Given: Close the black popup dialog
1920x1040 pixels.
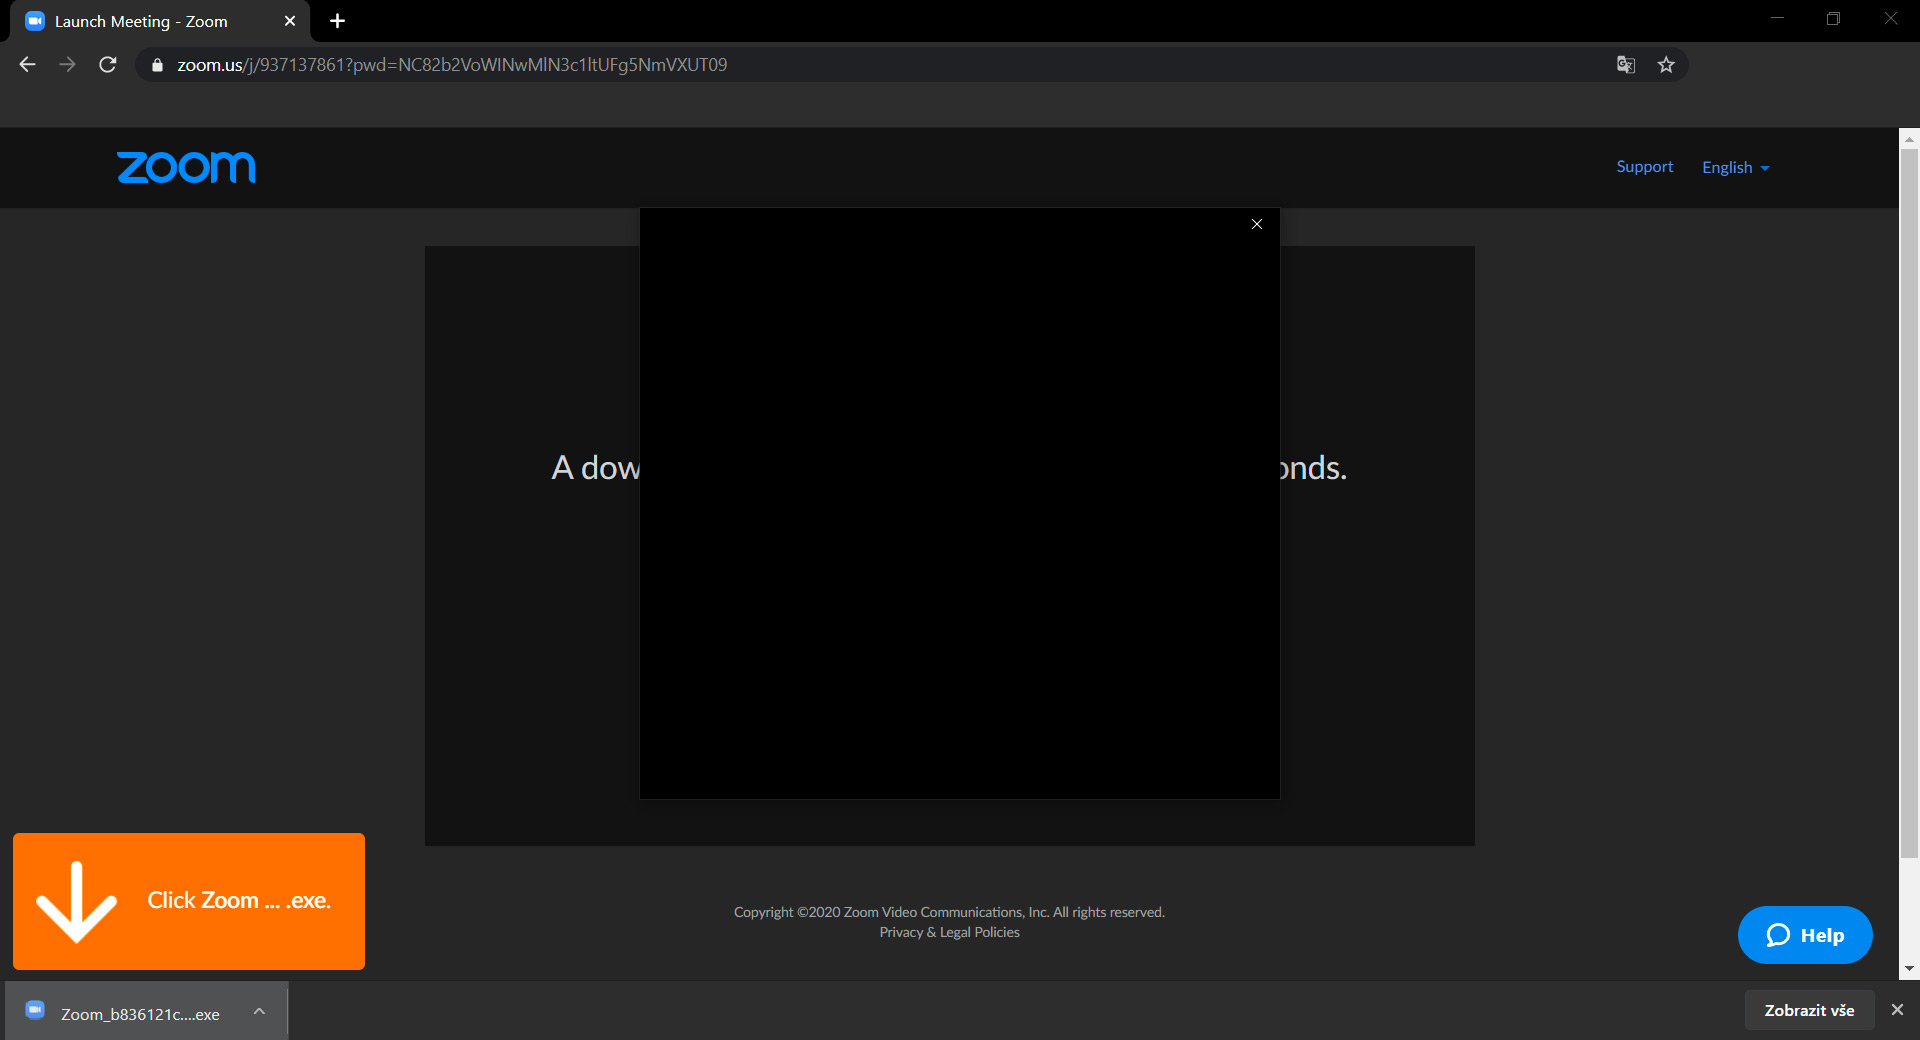Looking at the screenshot, I should [1257, 224].
